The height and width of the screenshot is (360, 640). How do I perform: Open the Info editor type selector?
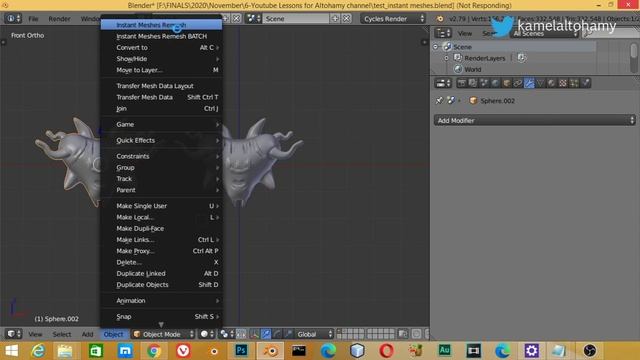coord(13,19)
